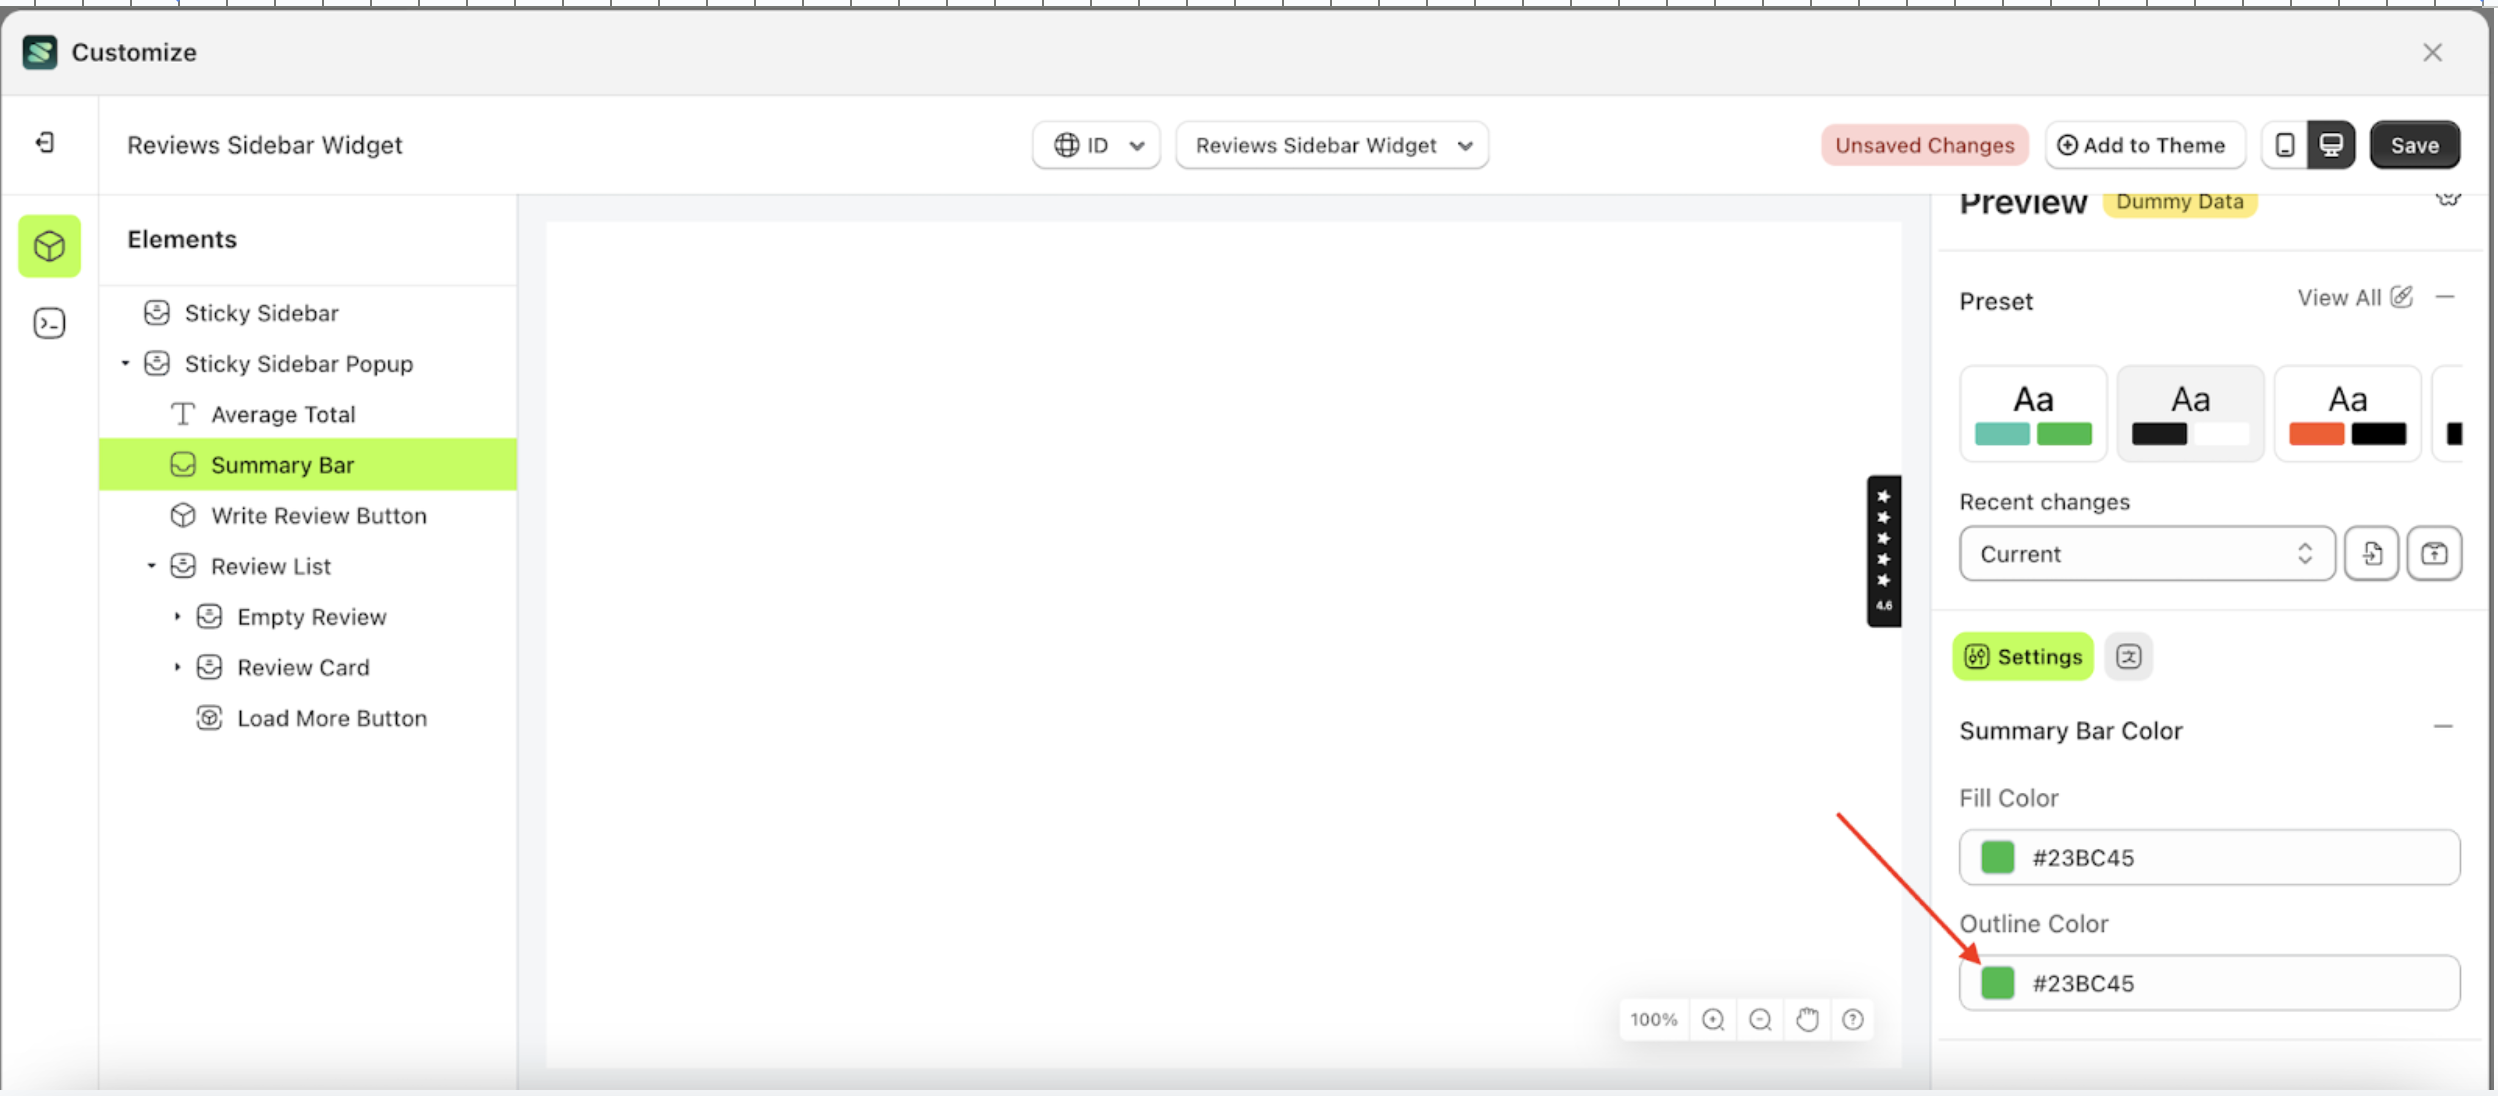Open the ID language dropdown
The width and height of the screenshot is (2498, 1096).
click(1095, 144)
